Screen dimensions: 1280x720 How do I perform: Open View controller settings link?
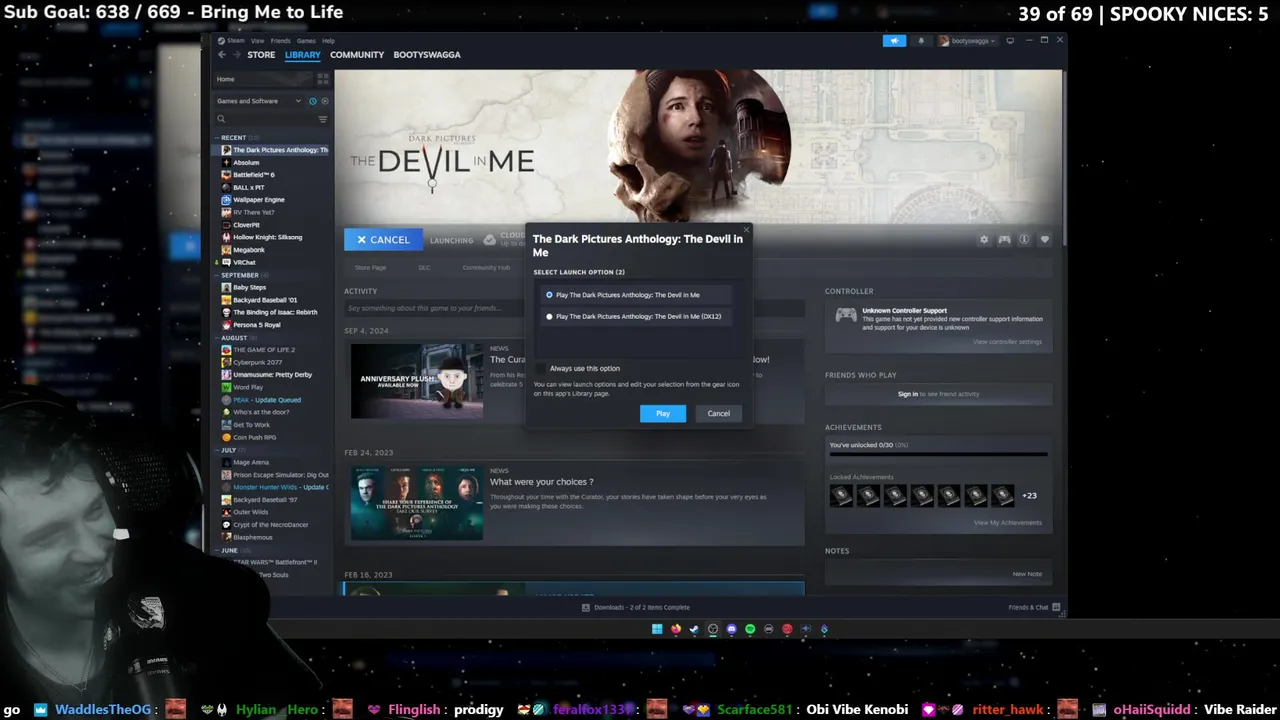pos(1007,342)
